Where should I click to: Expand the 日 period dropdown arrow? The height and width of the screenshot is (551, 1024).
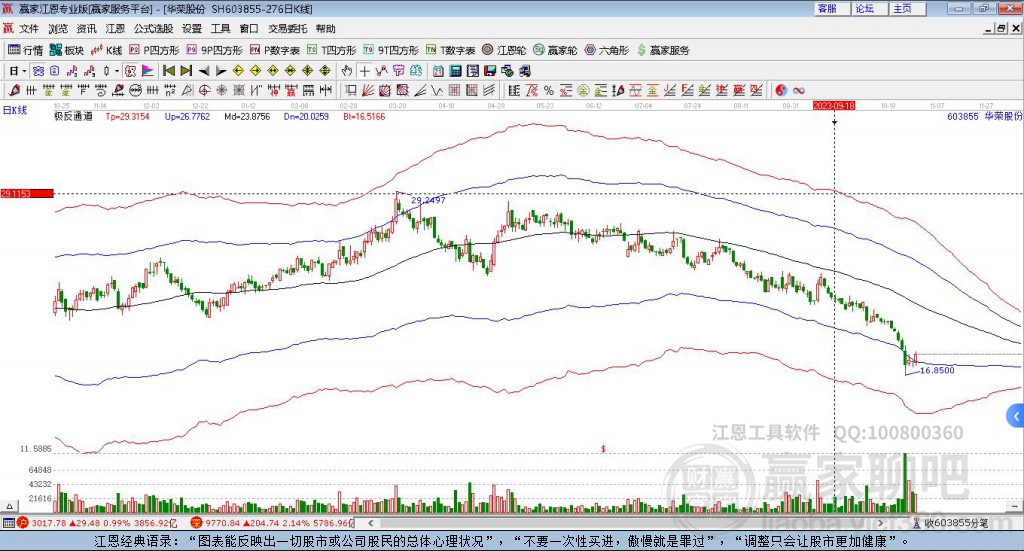click(x=24, y=71)
